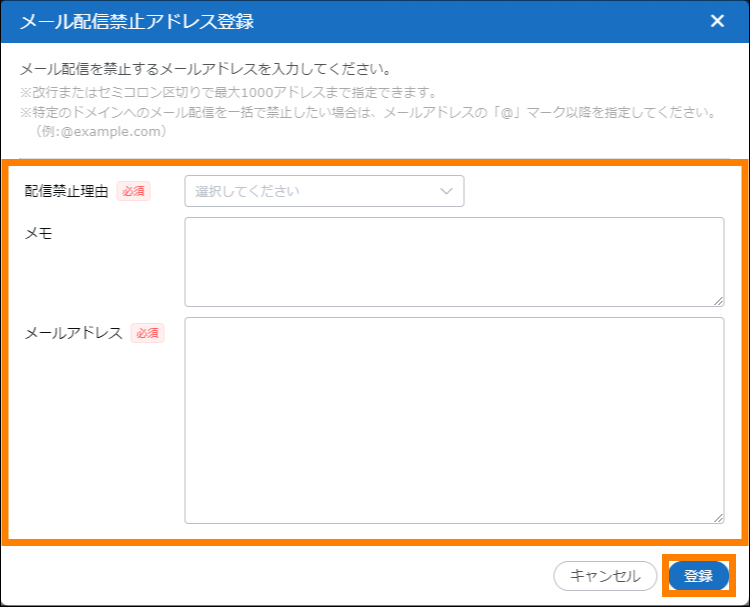Click the blue 登録 button

pyautogui.click(x=698, y=576)
